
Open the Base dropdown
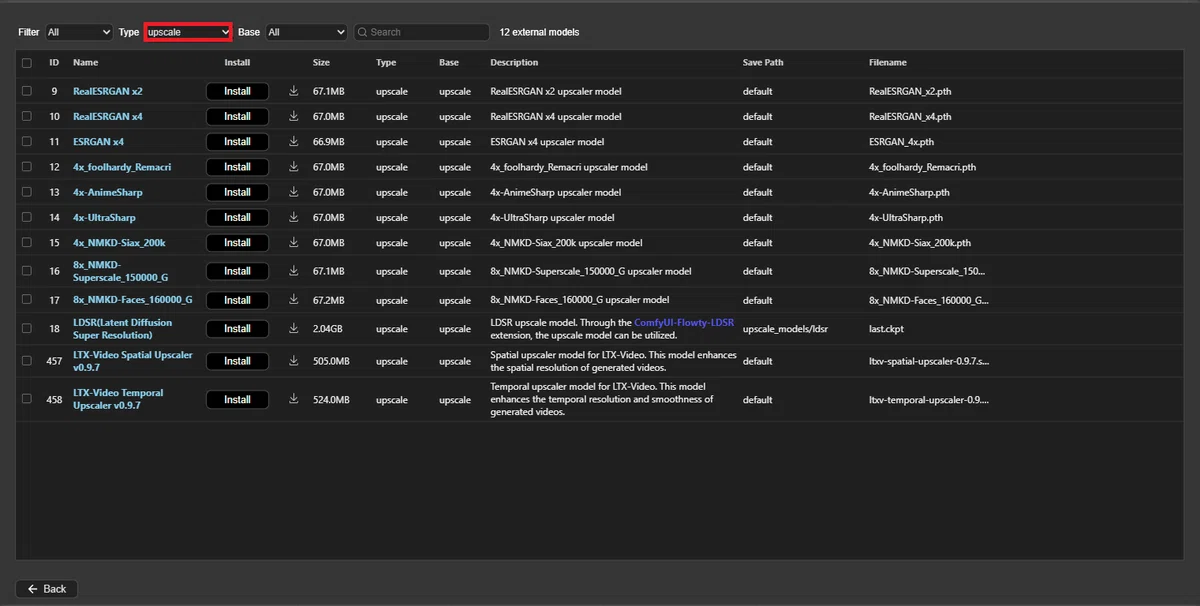pyautogui.click(x=306, y=32)
